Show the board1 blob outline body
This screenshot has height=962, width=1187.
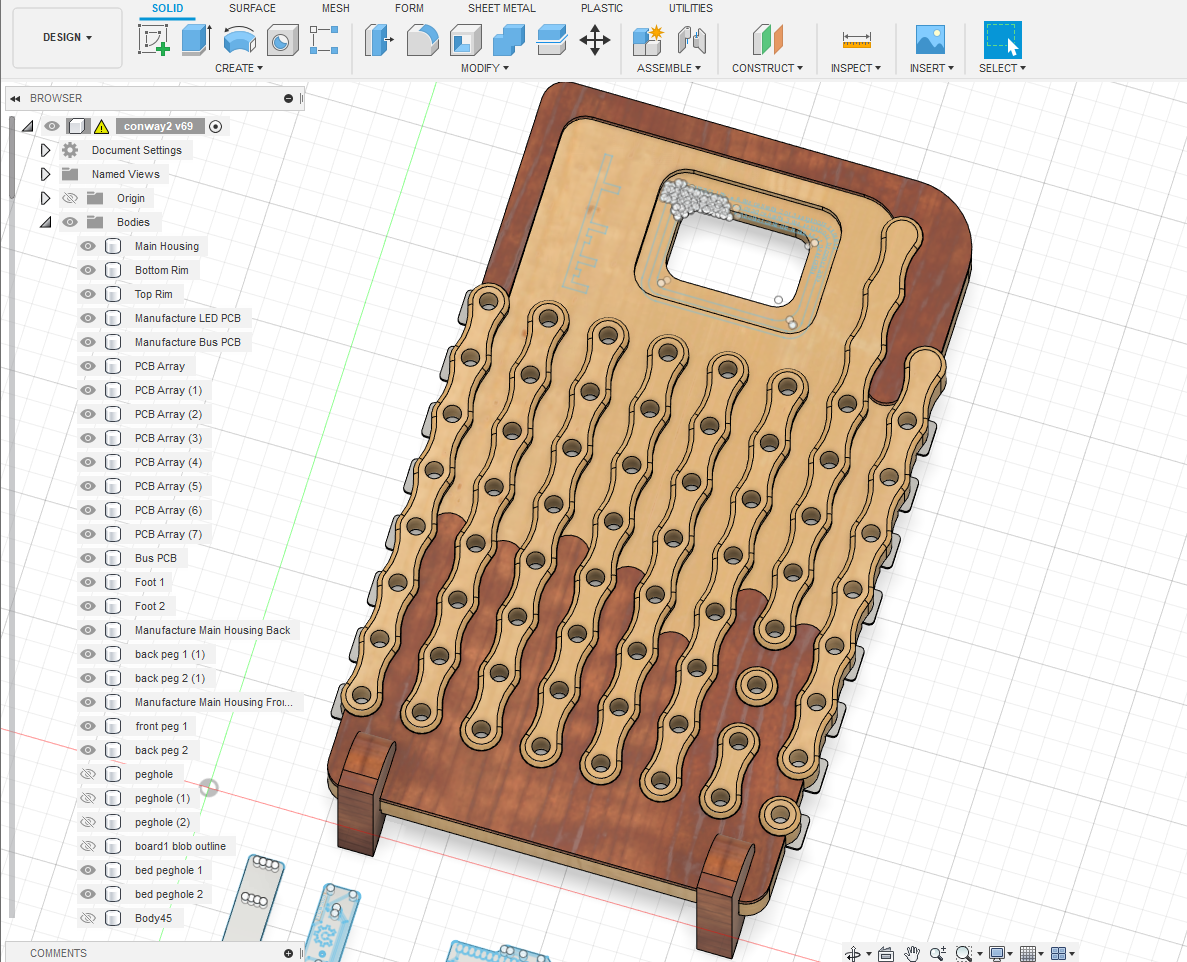88,846
